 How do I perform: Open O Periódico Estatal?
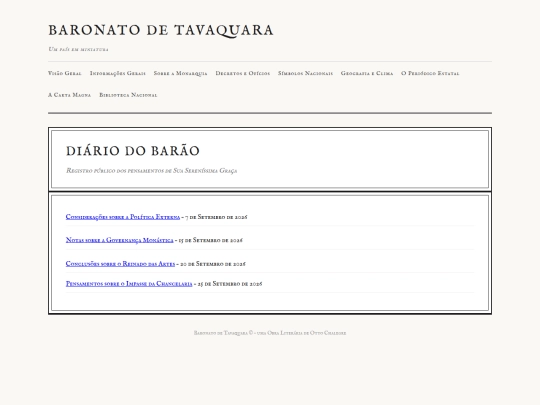(x=430, y=73)
